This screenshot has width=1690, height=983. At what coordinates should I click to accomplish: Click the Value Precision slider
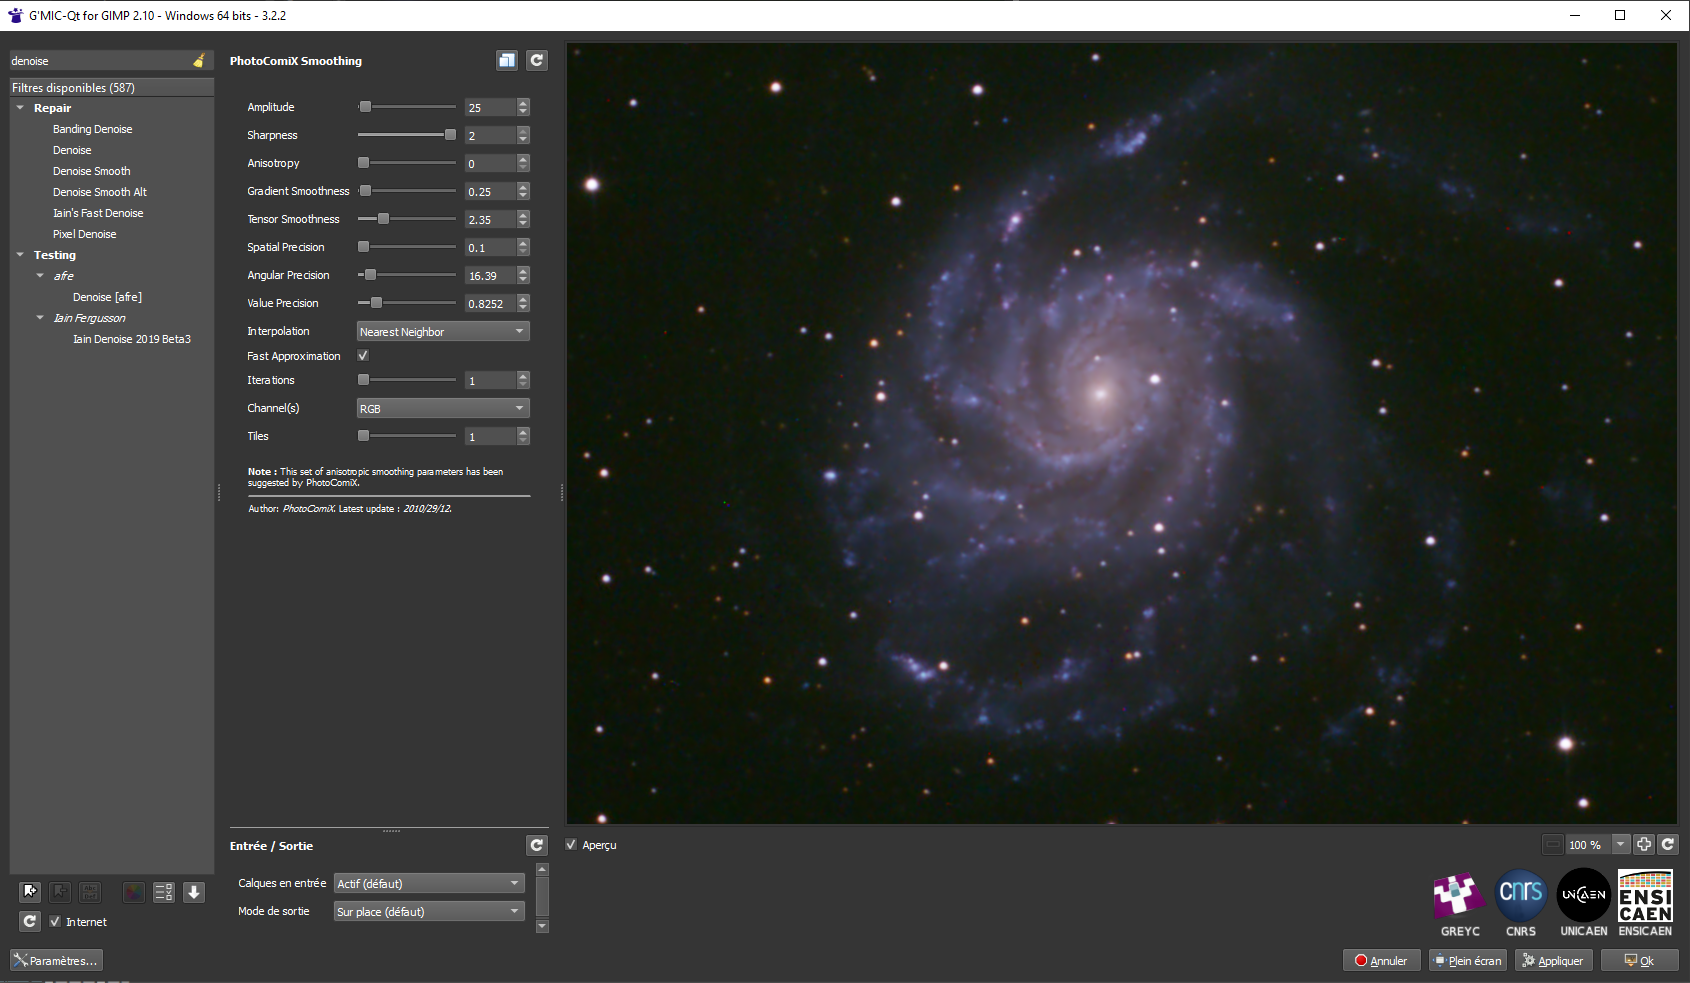407,303
